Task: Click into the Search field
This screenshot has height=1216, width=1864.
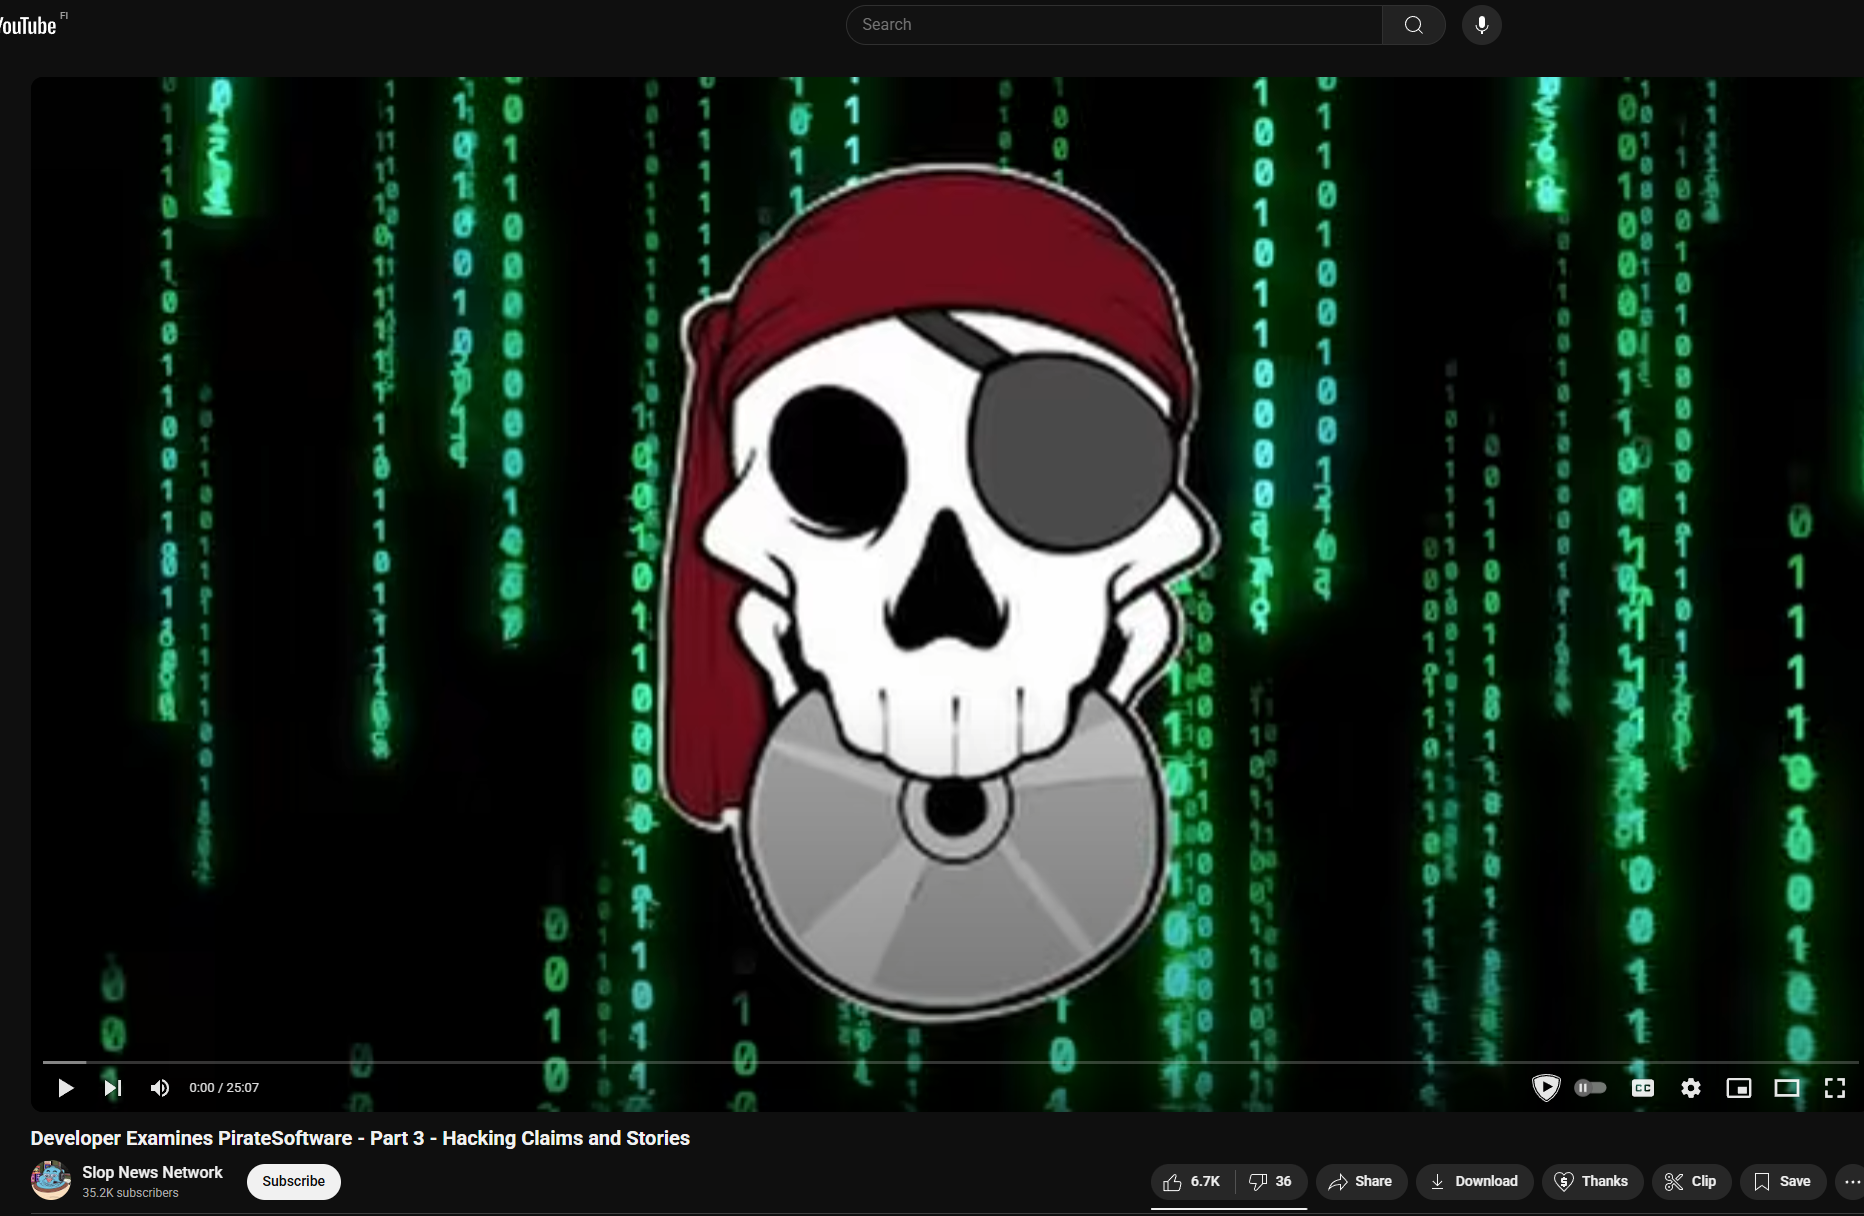Action: pyautogui.click(x=1113, y=25)
